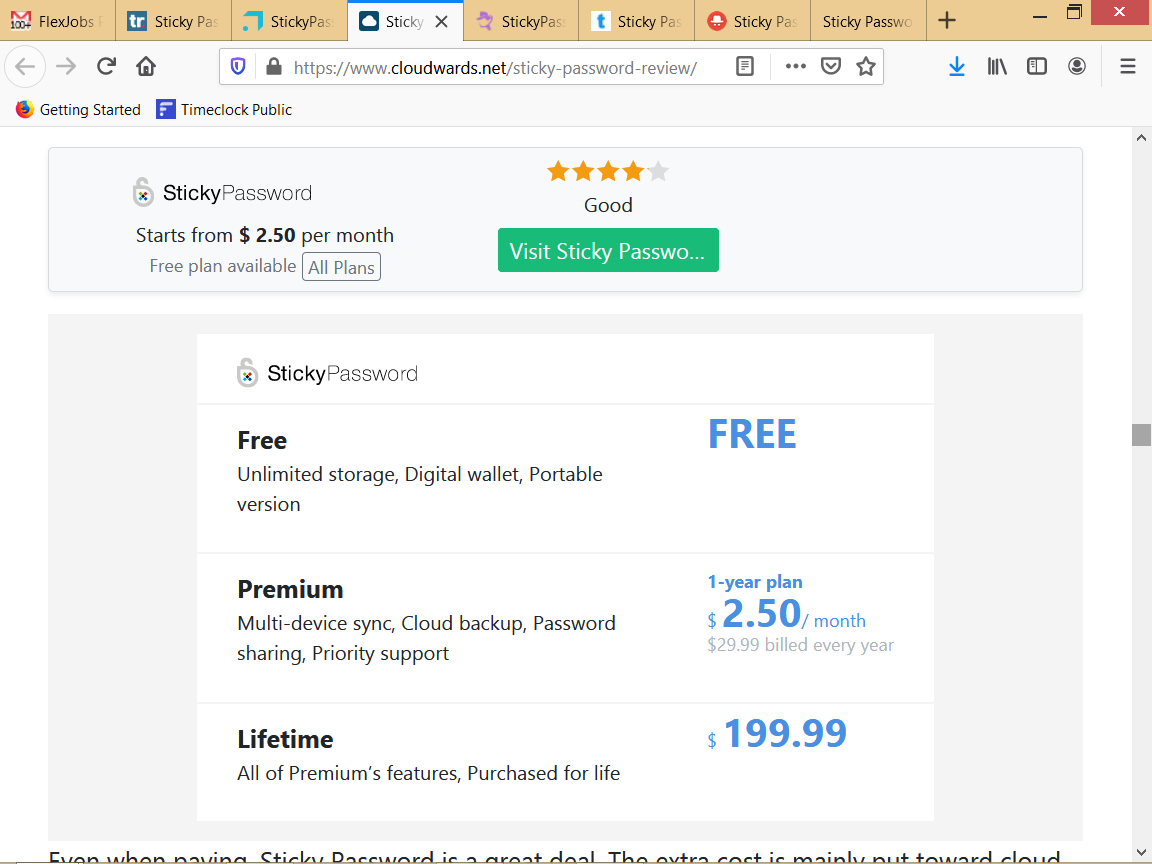The height and width of the screenshot is (864, 1152).
Task: Go to the Firefox home page
Action: [x=146, y=67]
